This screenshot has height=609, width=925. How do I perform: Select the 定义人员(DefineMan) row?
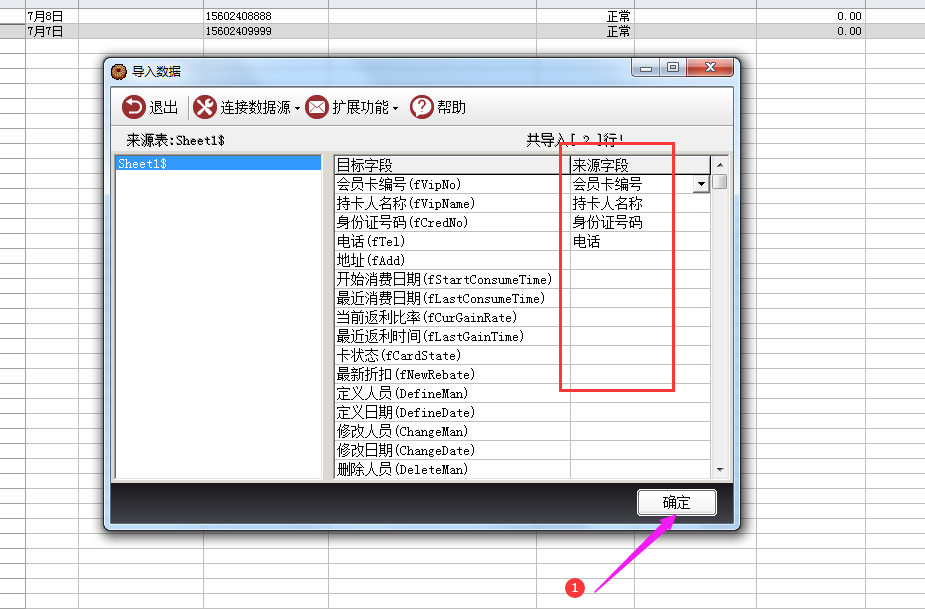tap(452, 393)
